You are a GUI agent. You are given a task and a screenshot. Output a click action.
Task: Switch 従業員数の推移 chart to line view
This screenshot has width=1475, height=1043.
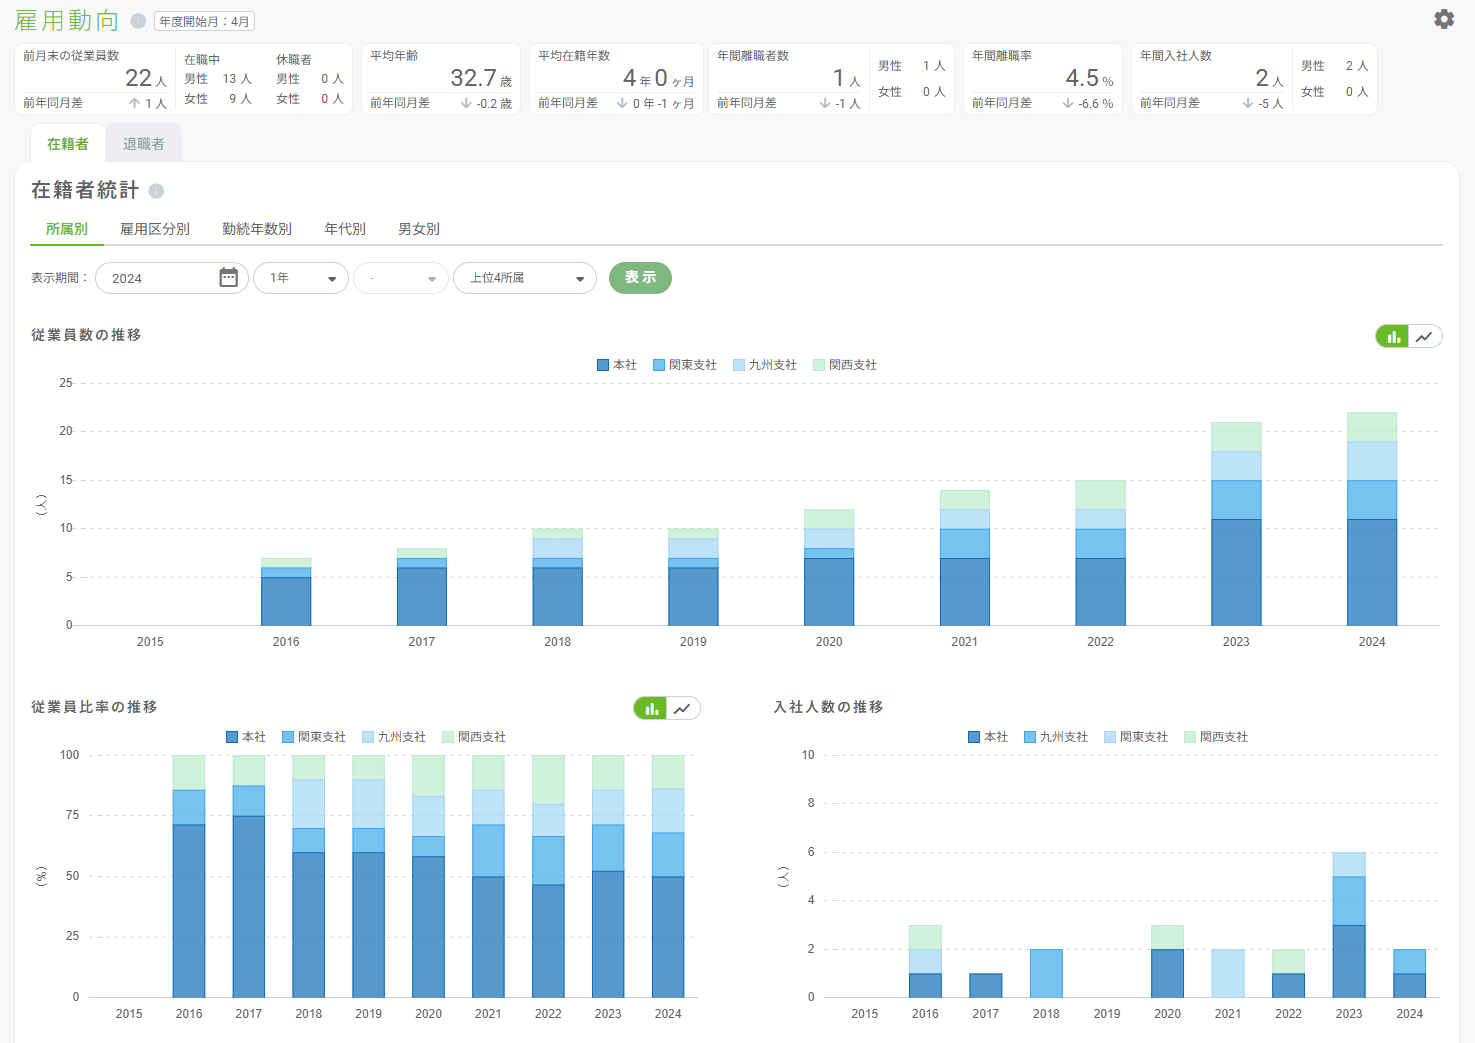pos(1424,337)
